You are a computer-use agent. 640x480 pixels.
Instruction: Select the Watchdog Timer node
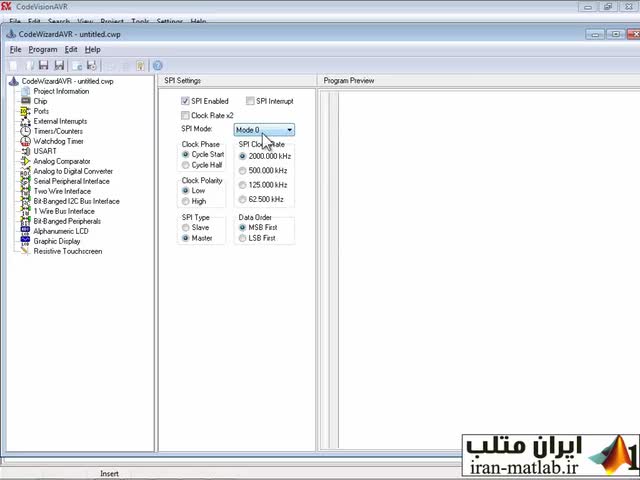pos(58,141)
